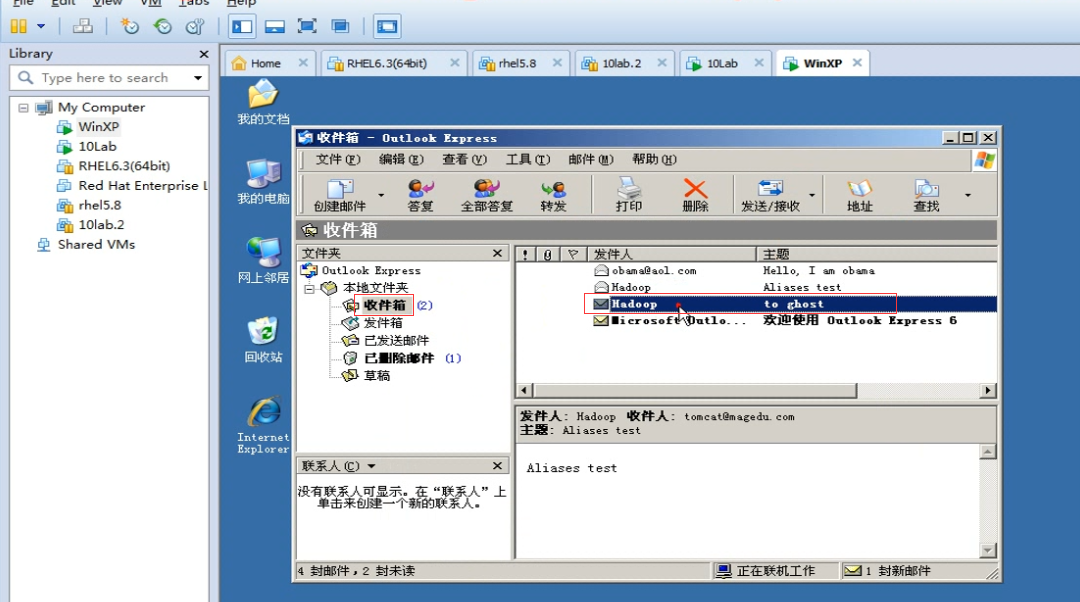The image size is (1080, 602).
Task: Click the VMware revert snapshot icon
Action: [x=163, y=26]
